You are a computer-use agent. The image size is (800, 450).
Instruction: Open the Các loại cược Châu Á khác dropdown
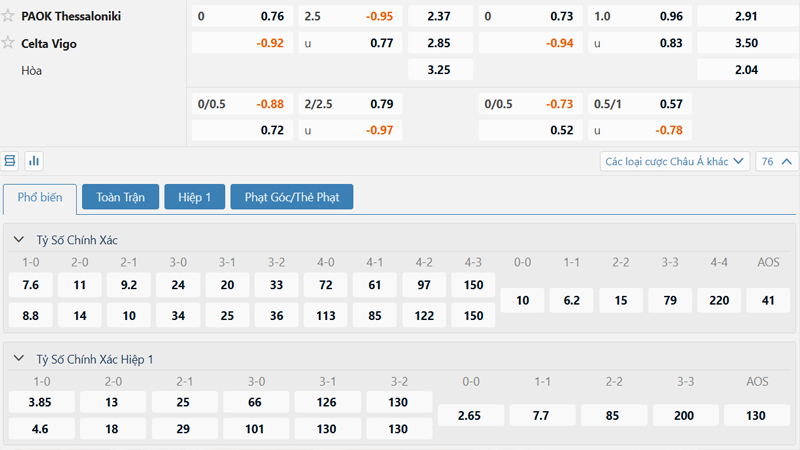[675, 161]
